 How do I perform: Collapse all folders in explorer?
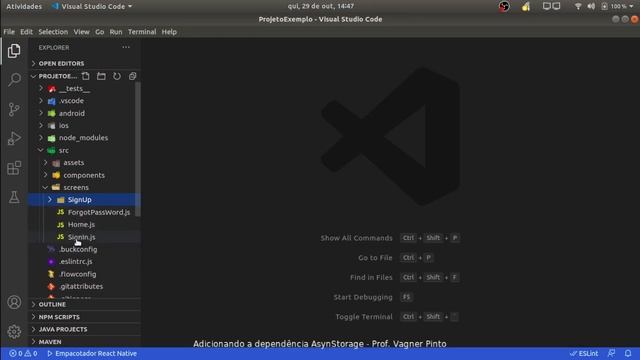pos(132,76)
